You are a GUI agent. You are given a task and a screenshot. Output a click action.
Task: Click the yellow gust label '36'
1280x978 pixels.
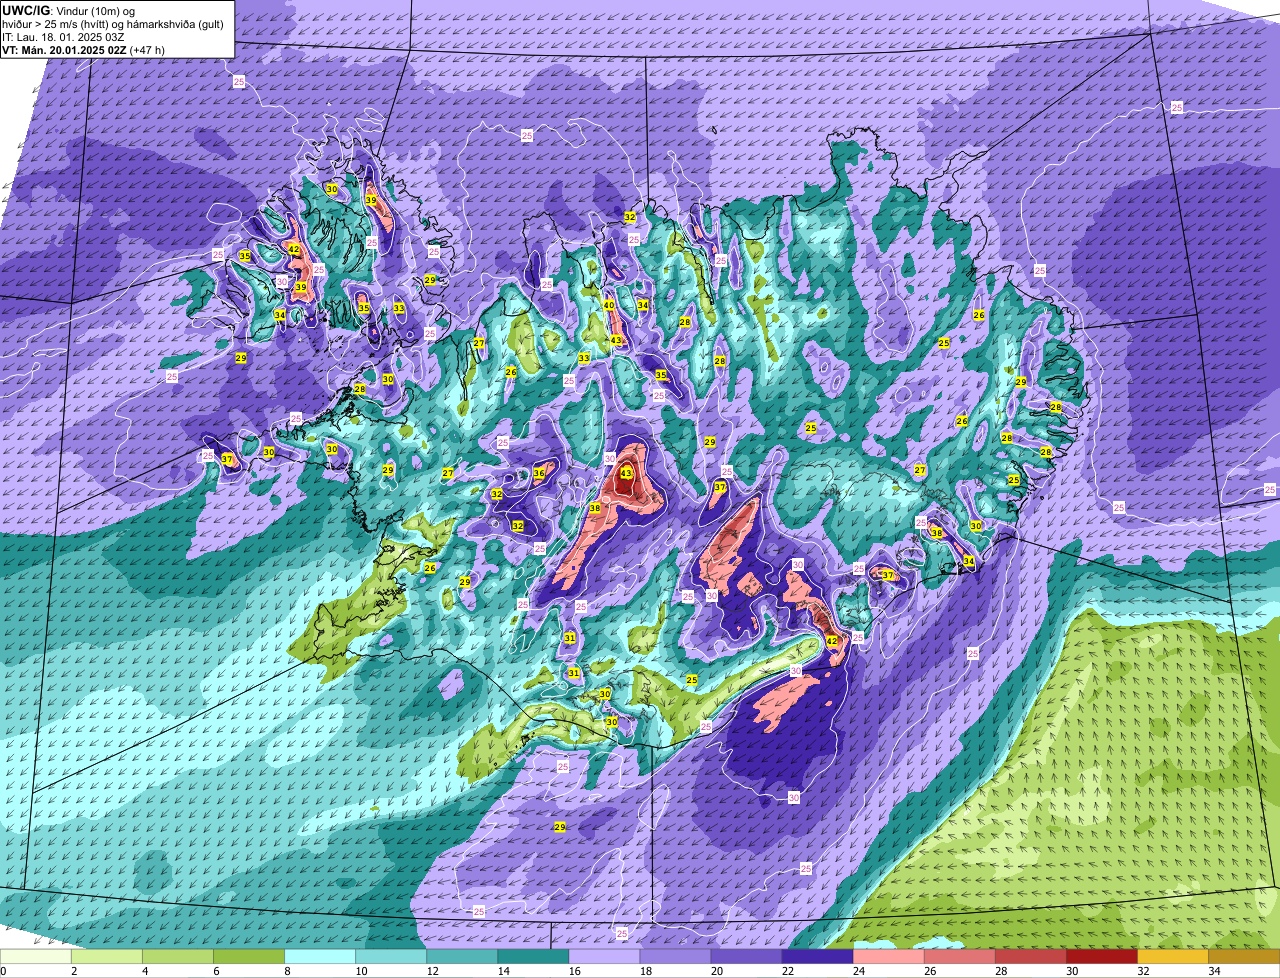pos(539,473)
